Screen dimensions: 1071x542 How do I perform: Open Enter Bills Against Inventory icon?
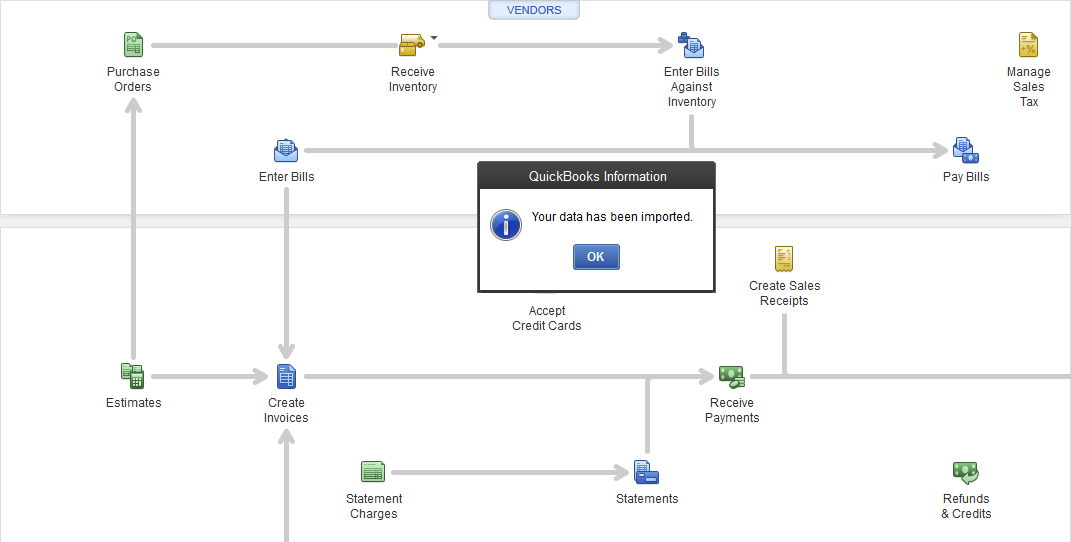coord(691,45)
